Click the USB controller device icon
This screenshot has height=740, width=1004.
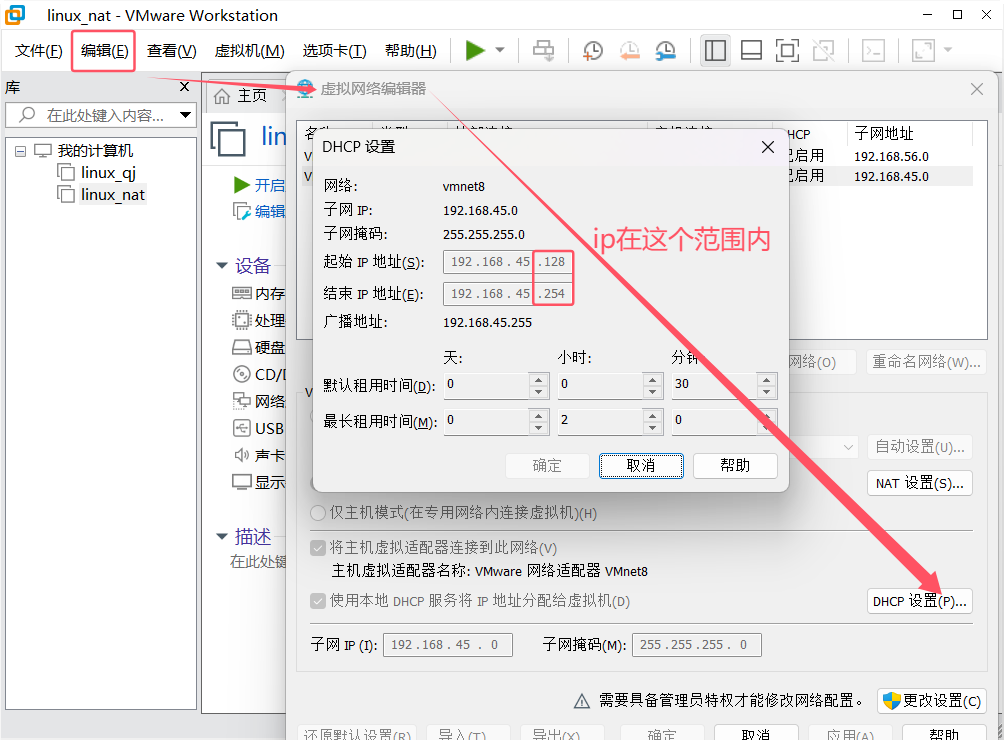pyautogui.click(x=241, y=428)
